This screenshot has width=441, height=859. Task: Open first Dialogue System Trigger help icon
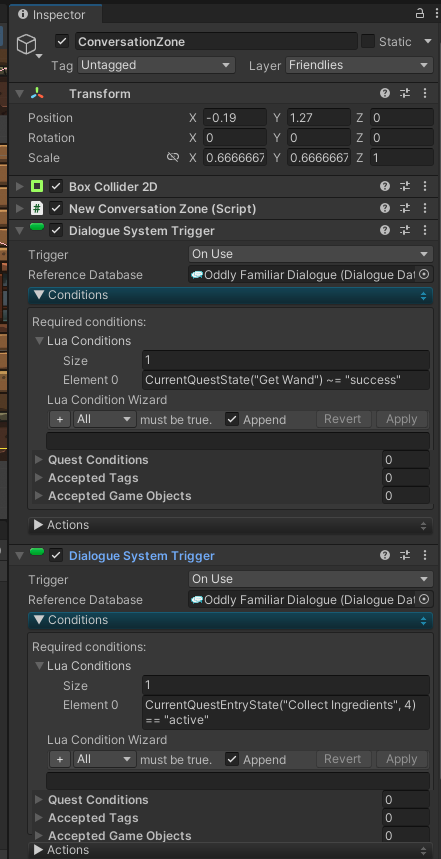(385, 231)
